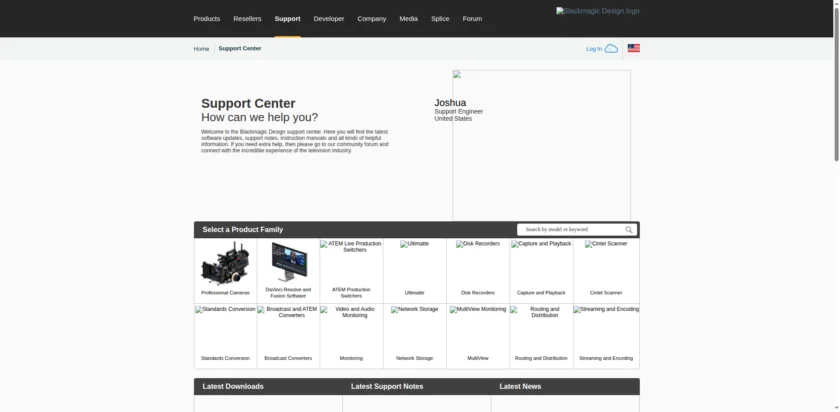
Task: Open the Resellers menu item
Action: [x=247, y=19]
